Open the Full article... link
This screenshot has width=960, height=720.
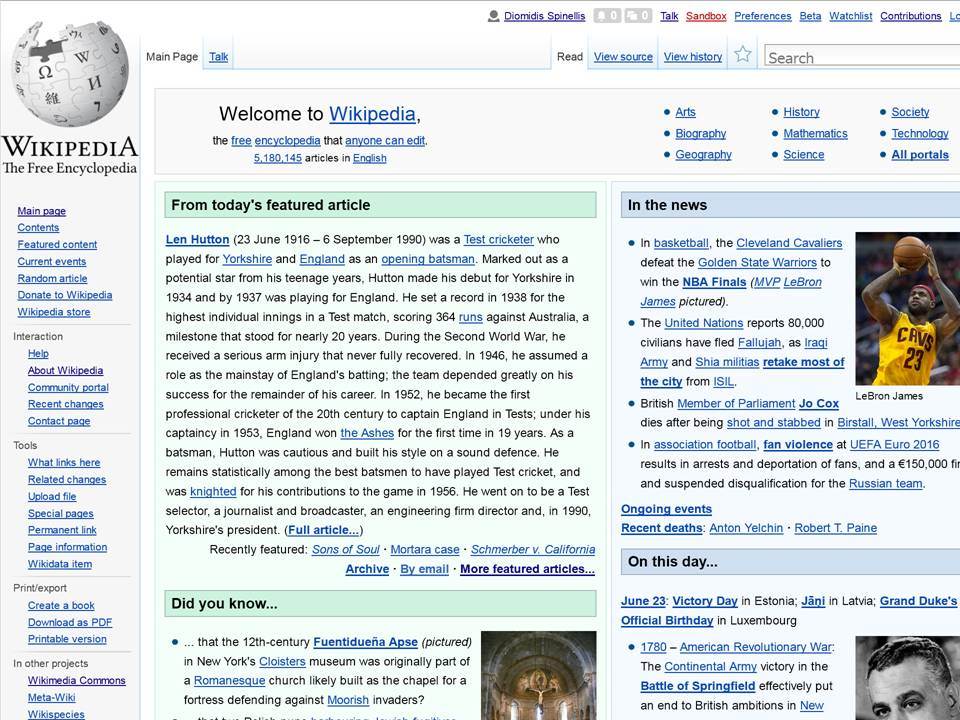click(323, 530)
